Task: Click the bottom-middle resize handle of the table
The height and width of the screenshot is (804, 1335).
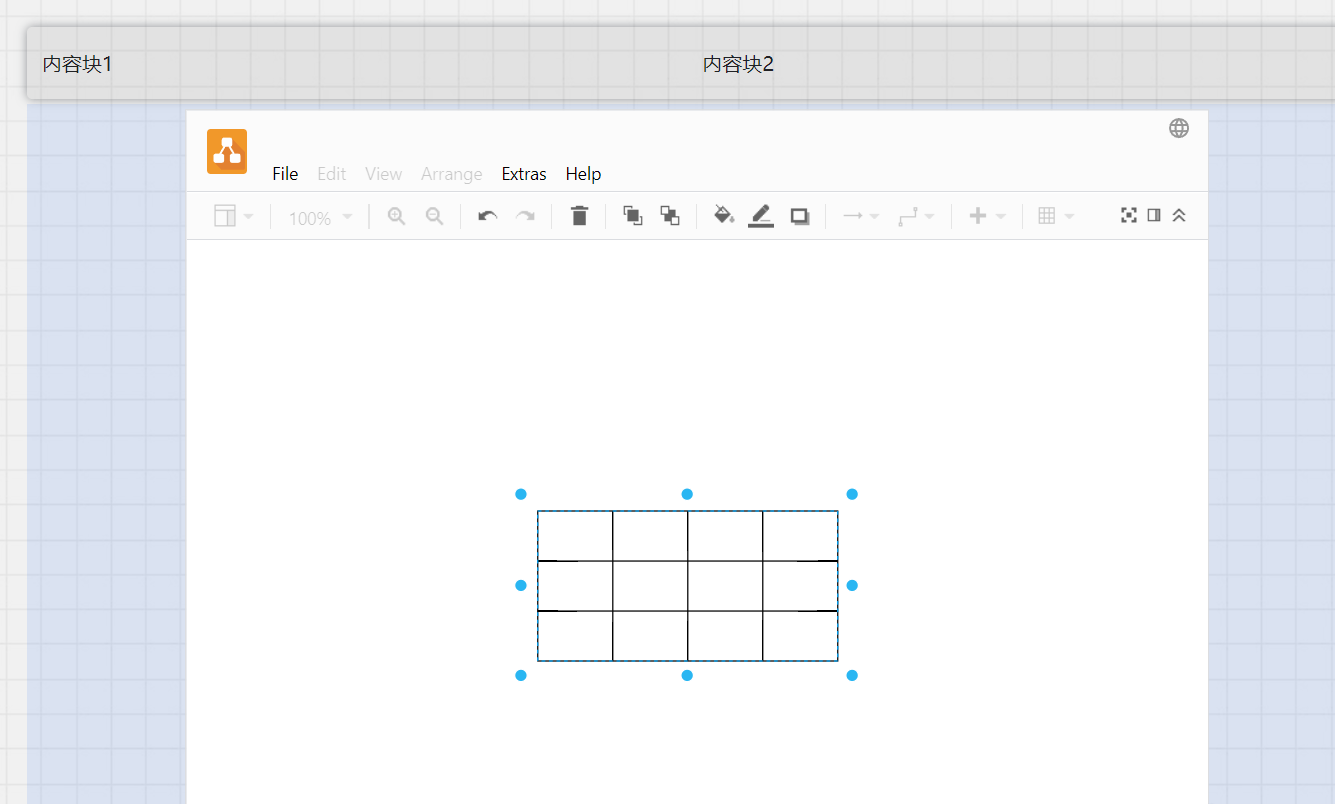Action: coord(687,676)
